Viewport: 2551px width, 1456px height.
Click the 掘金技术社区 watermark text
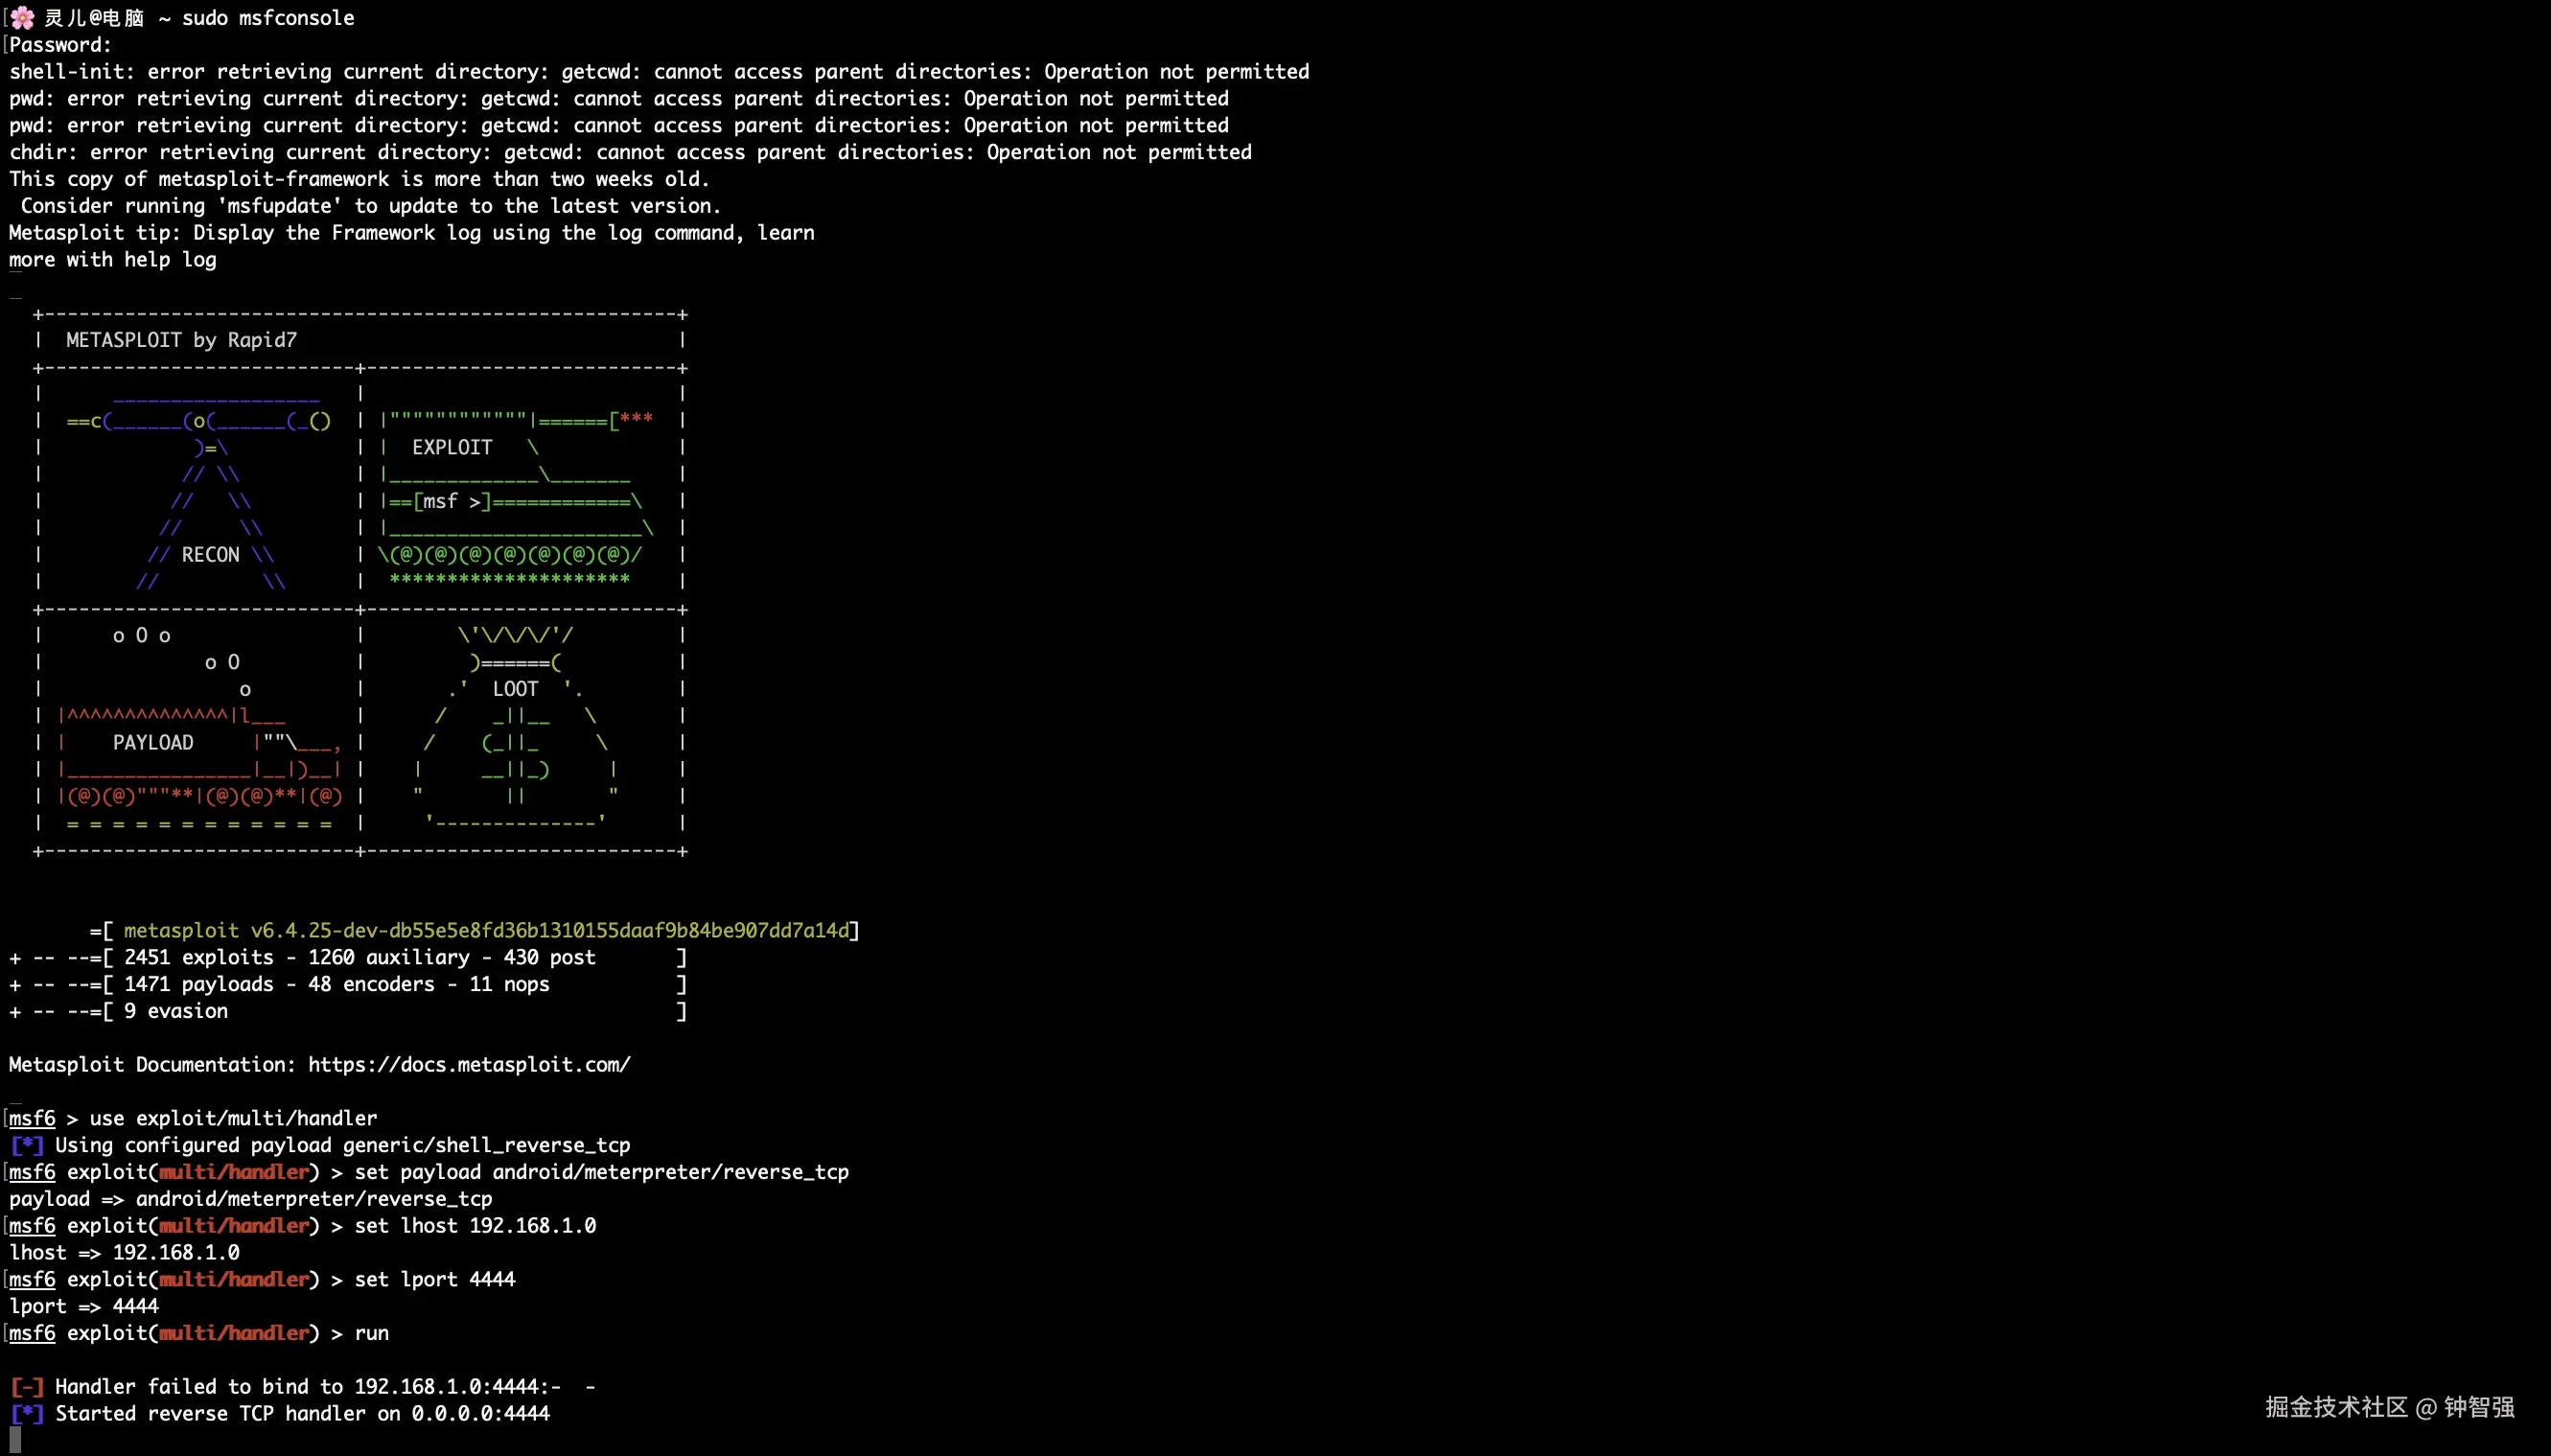coord(2336,1408)
